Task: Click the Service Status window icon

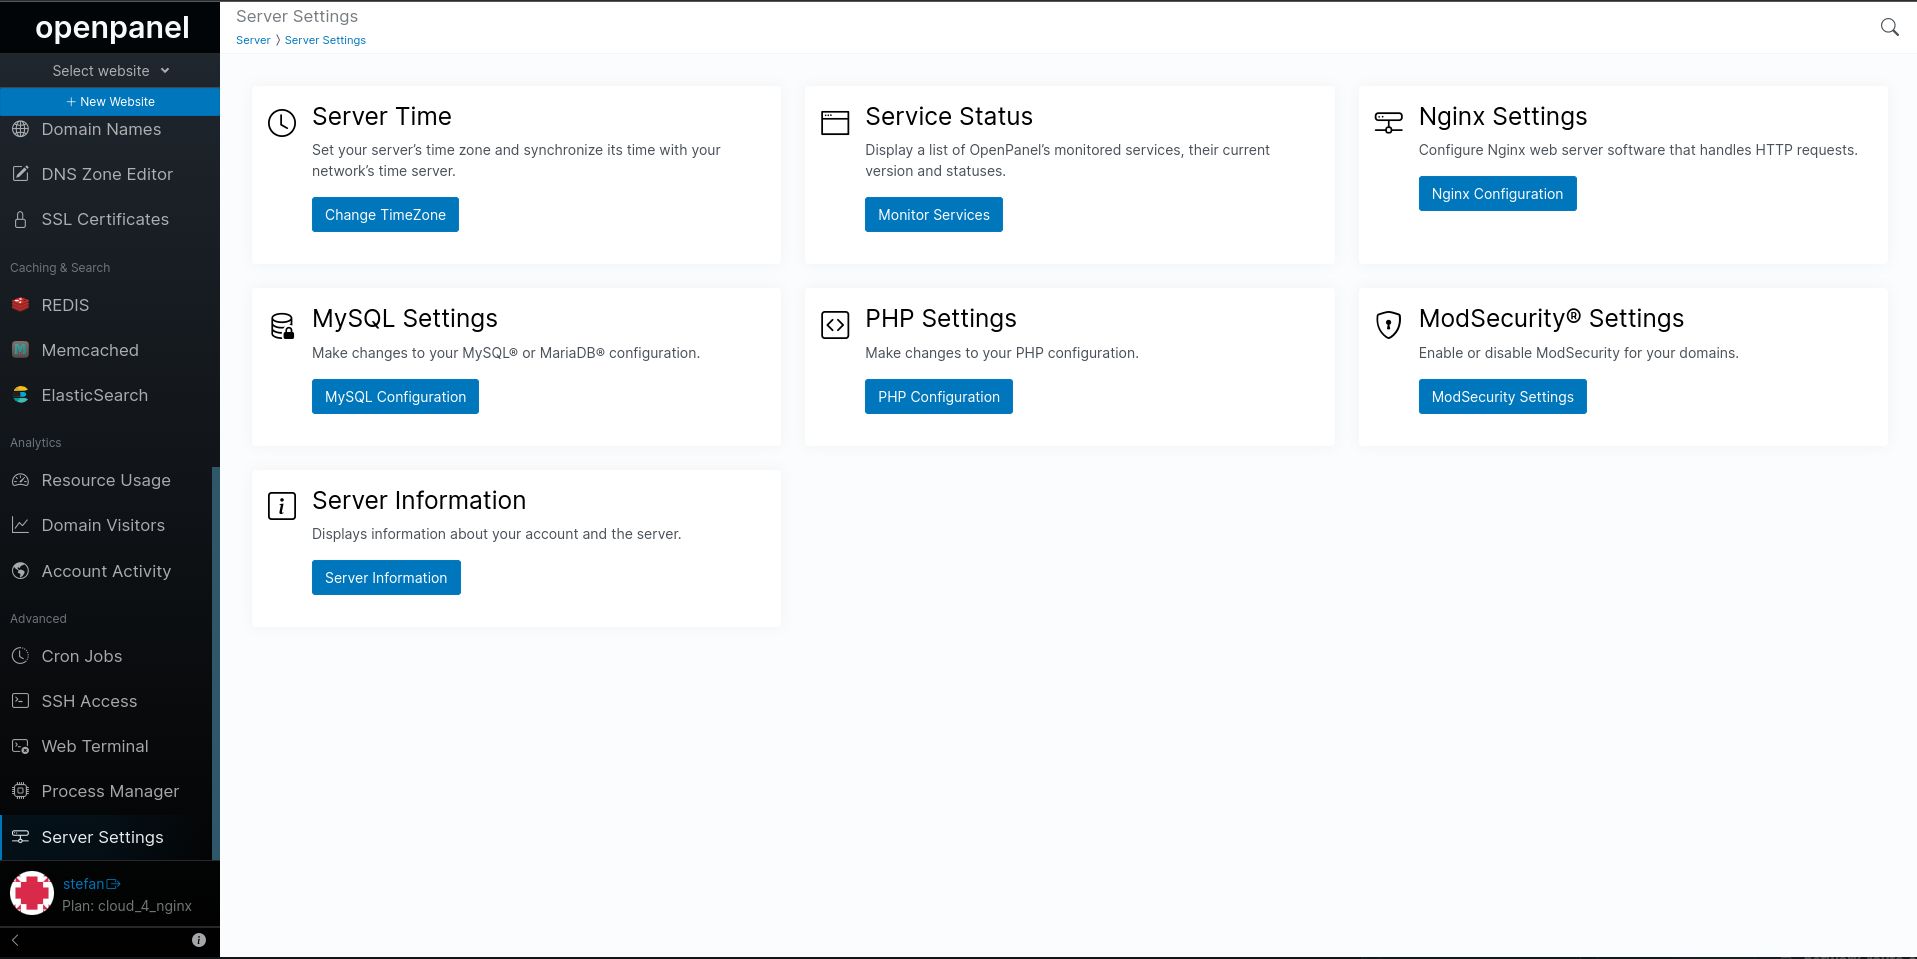Action: [835, 123]
